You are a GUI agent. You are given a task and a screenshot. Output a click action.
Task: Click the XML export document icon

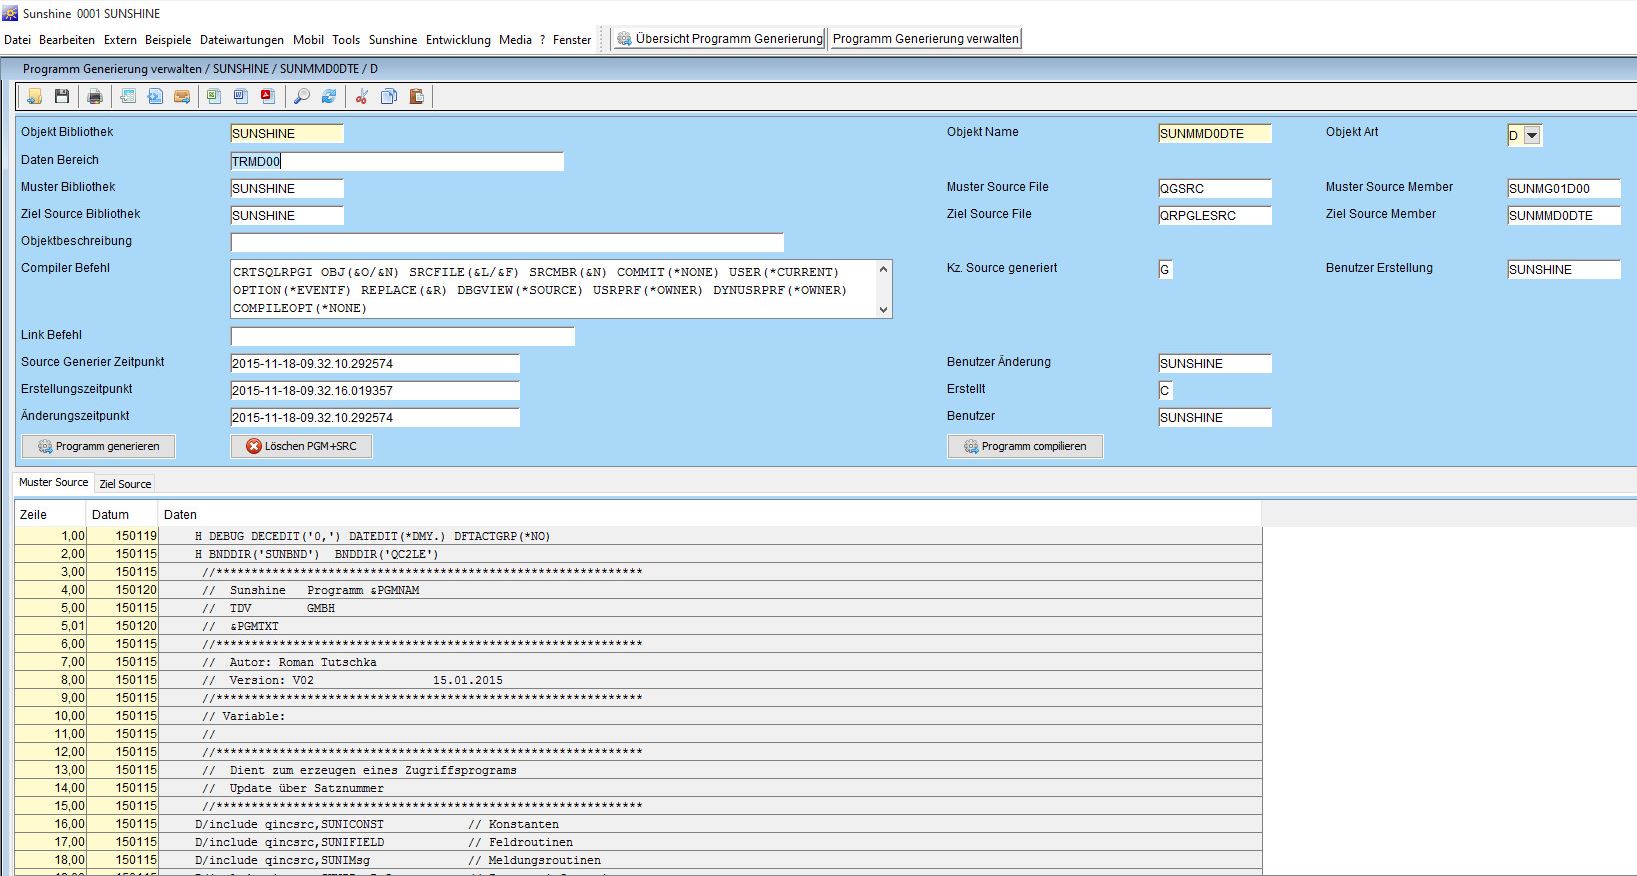tap(155, 96)
